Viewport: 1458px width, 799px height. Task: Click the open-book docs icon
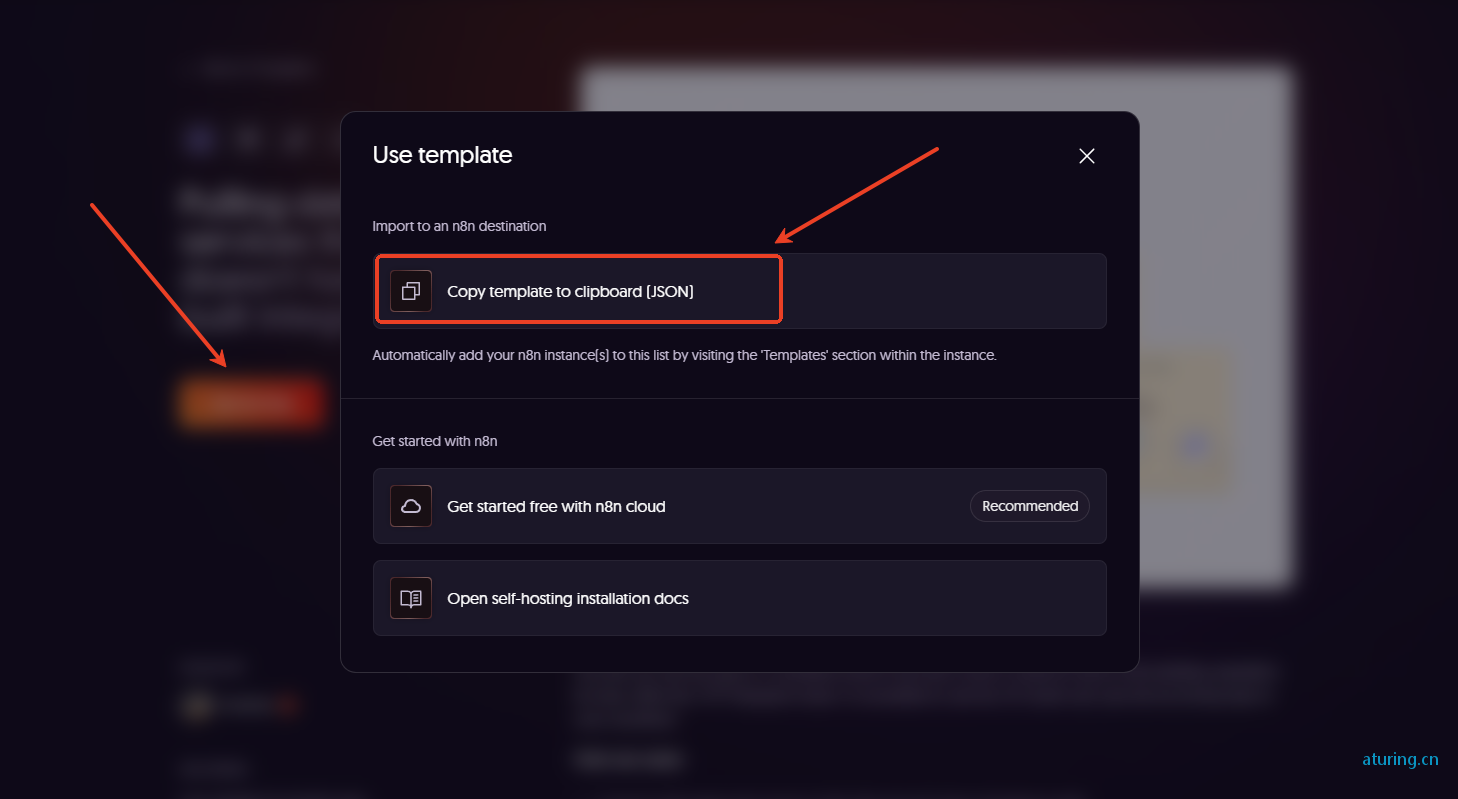(x=411, y=598)
